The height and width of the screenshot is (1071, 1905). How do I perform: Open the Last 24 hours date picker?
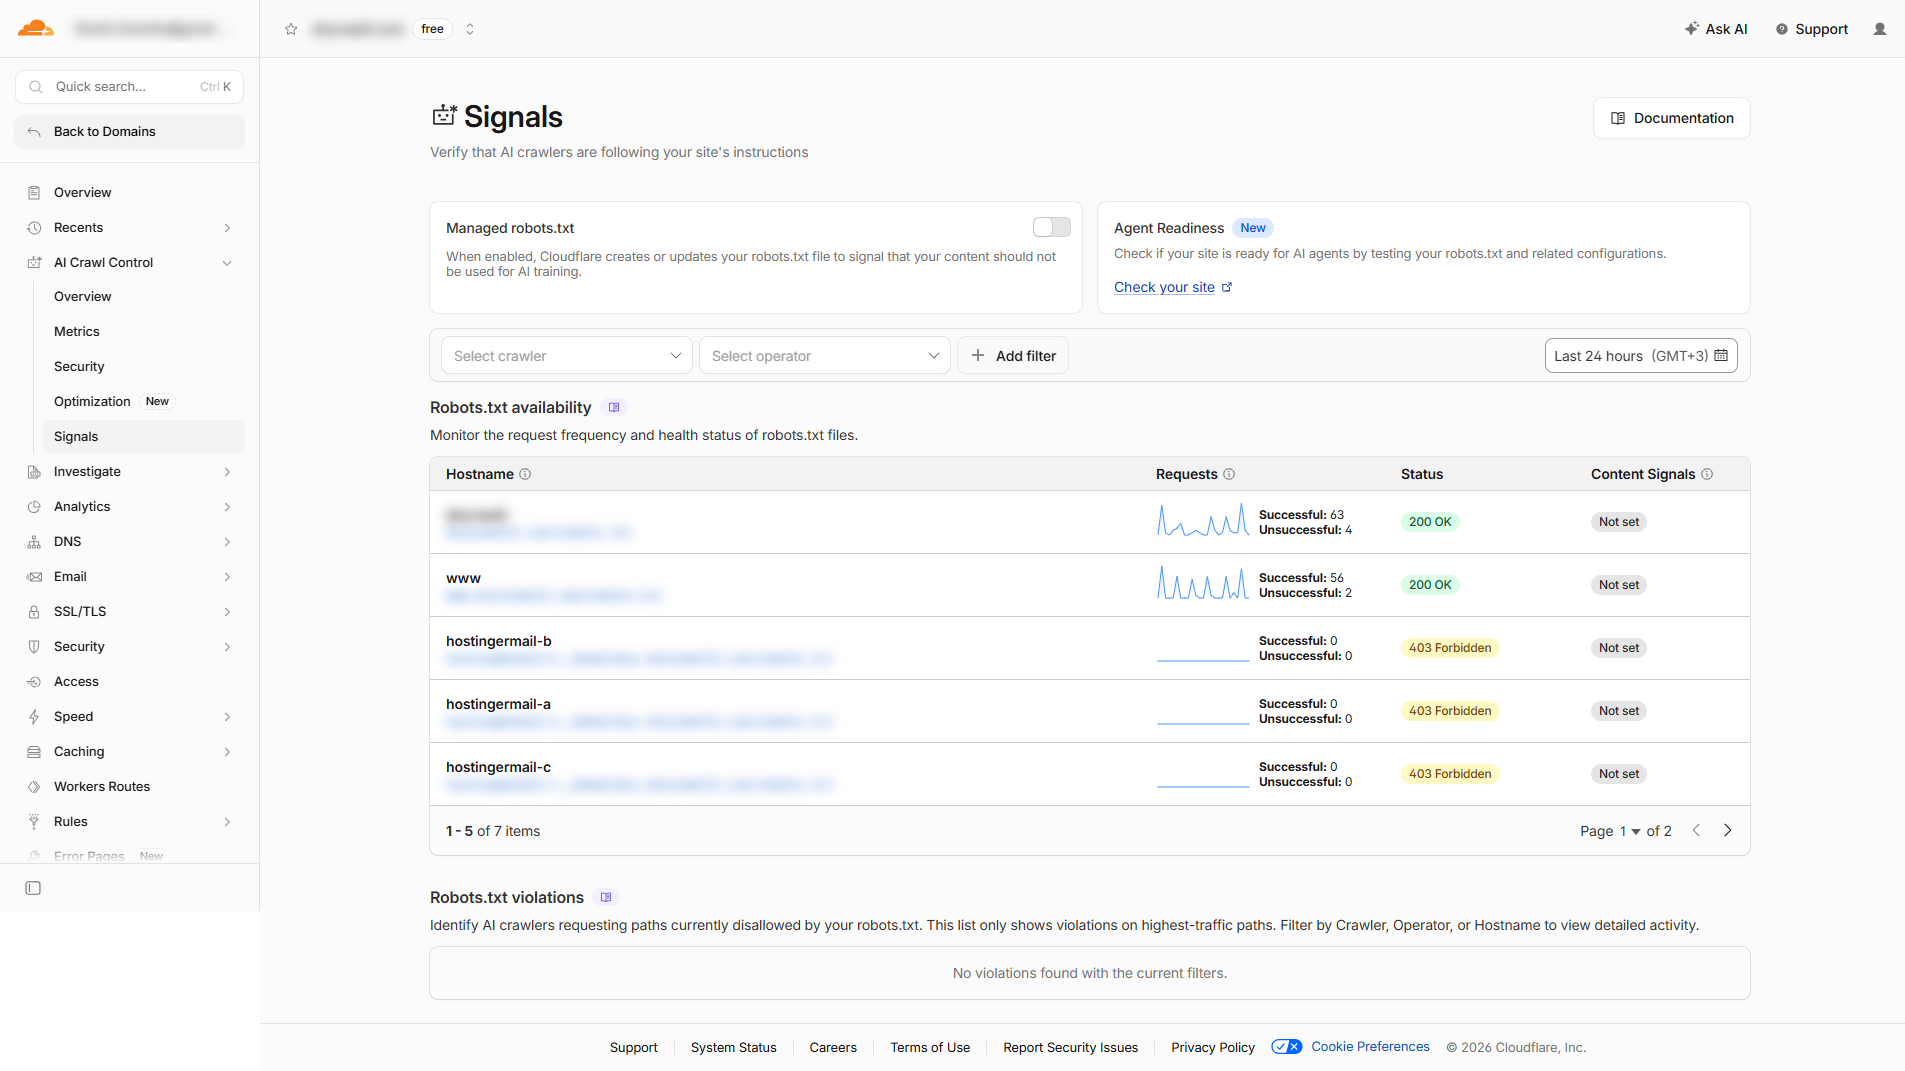[x=1640, y=356]
